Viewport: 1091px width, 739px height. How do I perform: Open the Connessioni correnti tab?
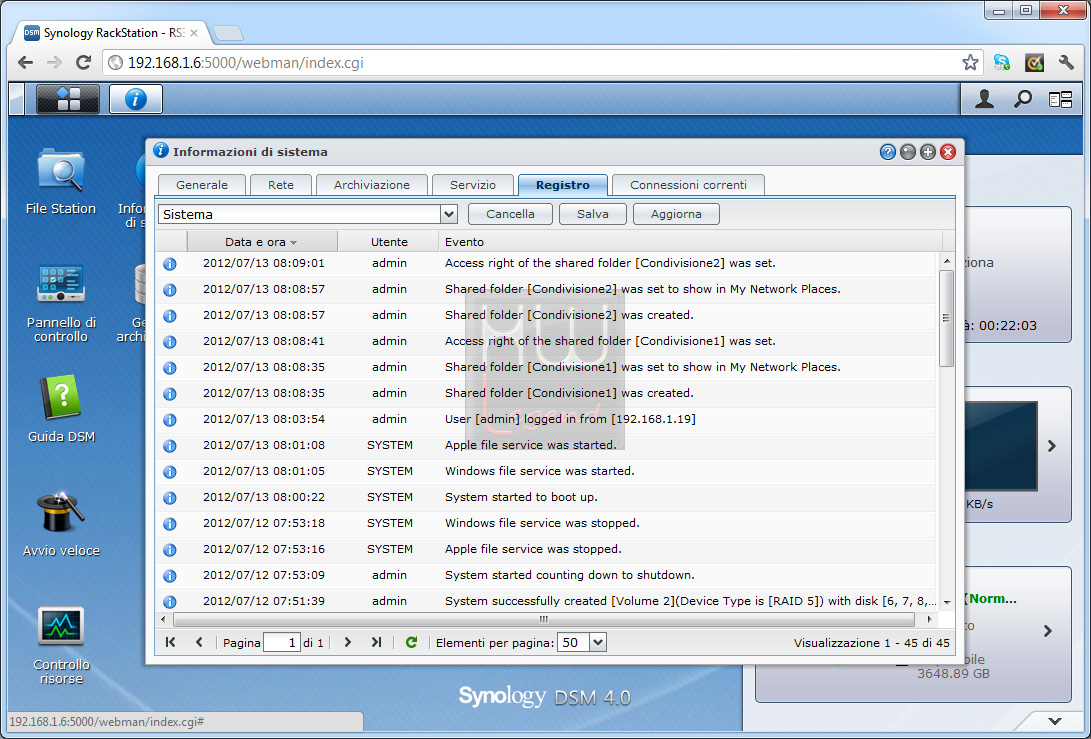tap(688, 185)
